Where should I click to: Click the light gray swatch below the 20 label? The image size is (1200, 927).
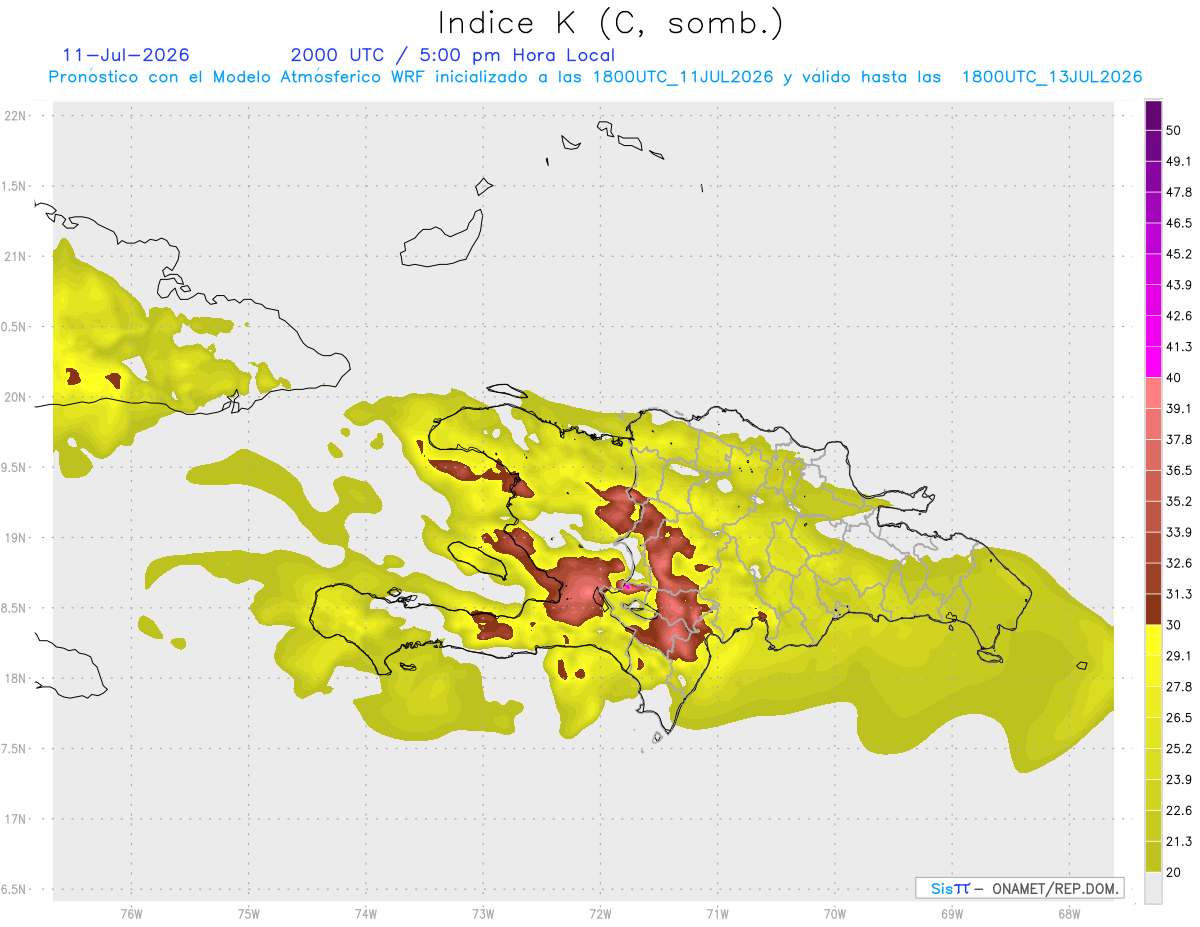pos(1153,887)
